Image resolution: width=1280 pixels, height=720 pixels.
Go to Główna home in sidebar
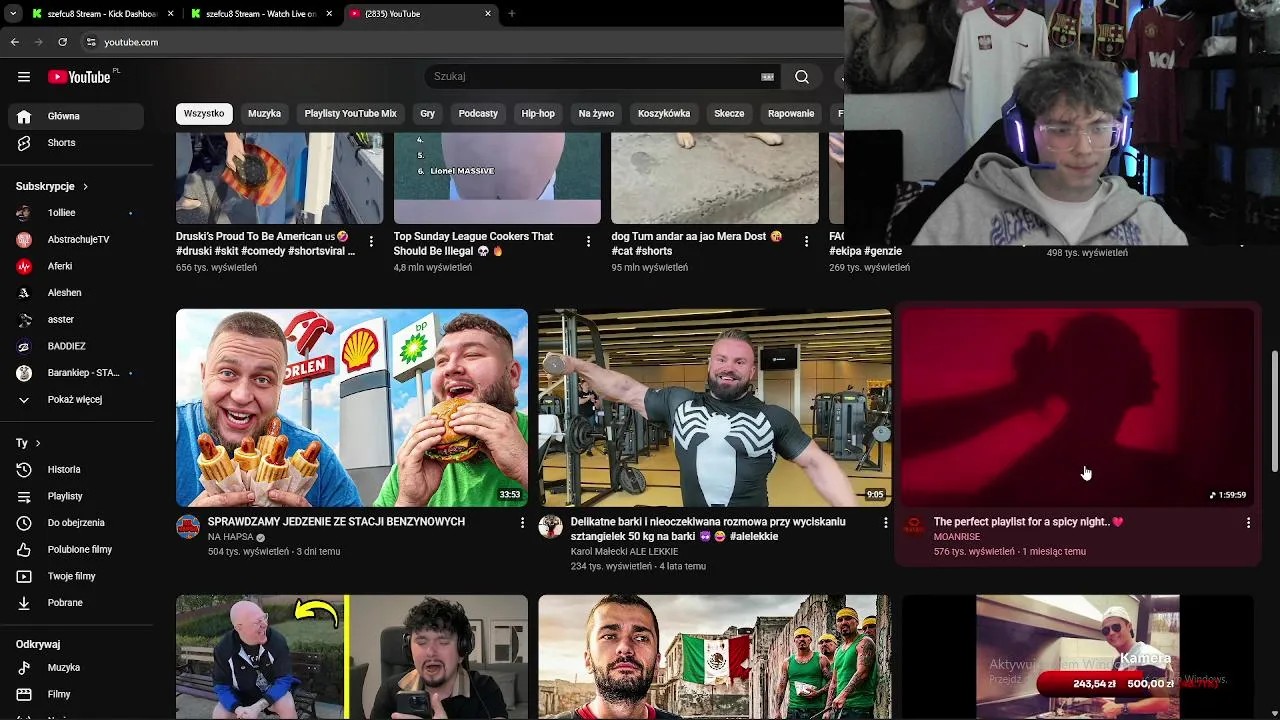click(x=76, y=116)
